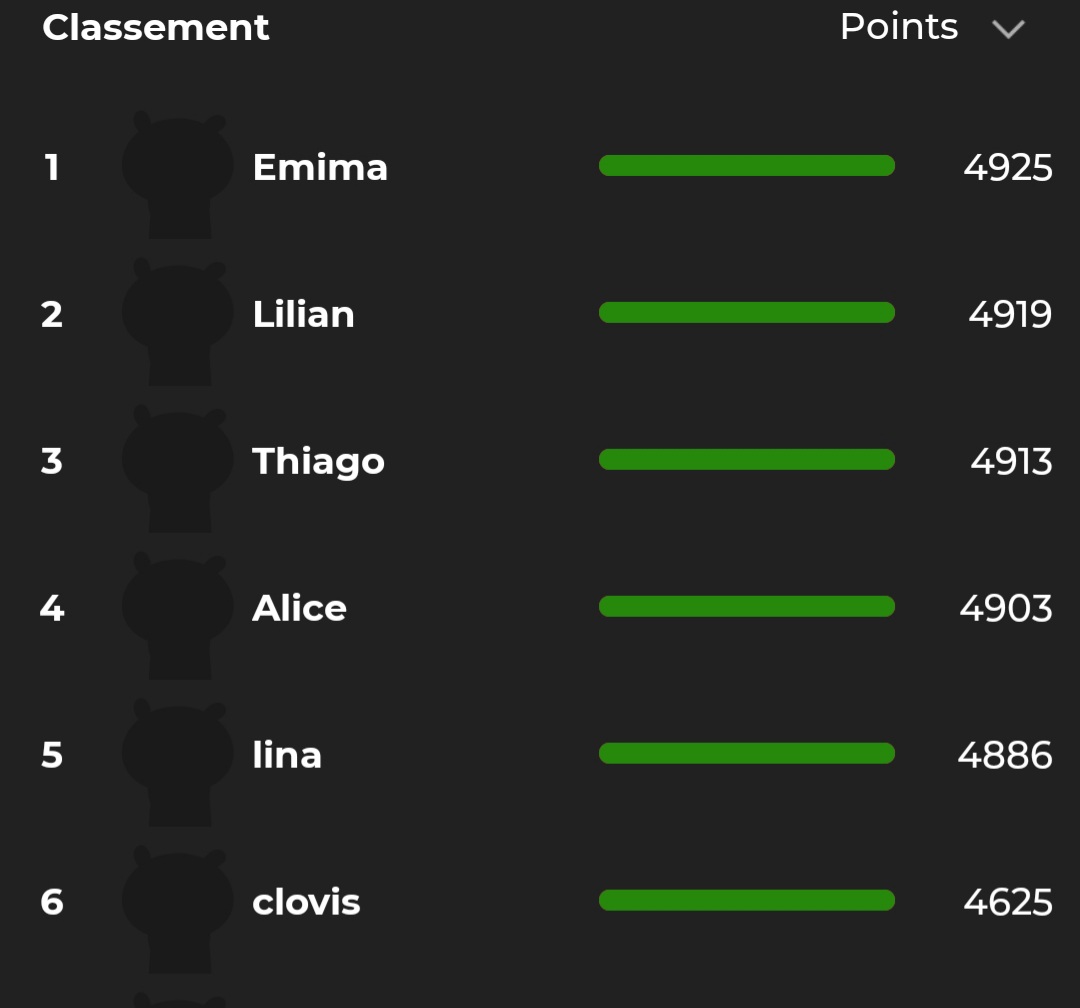Click the Classement heading
Viewport: 1080px width, 1008px height.
click(156, 28)
